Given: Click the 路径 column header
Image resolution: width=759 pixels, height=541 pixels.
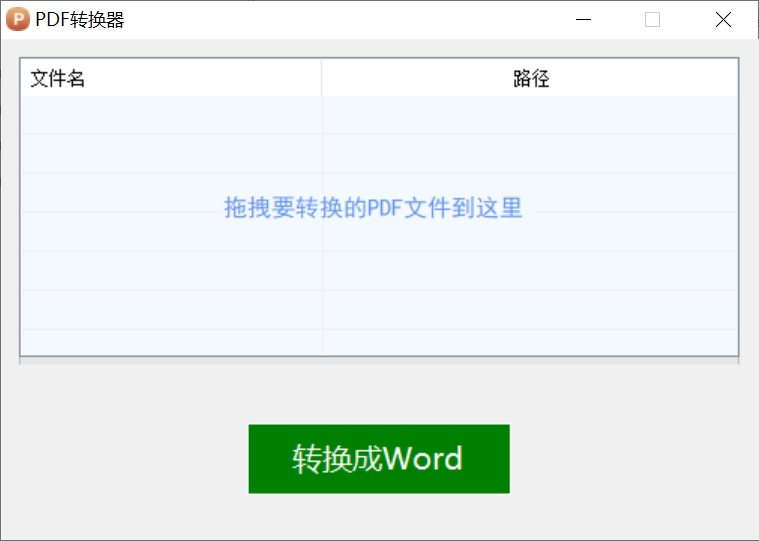Looking at the screenshot, I should tap(530, 78).
